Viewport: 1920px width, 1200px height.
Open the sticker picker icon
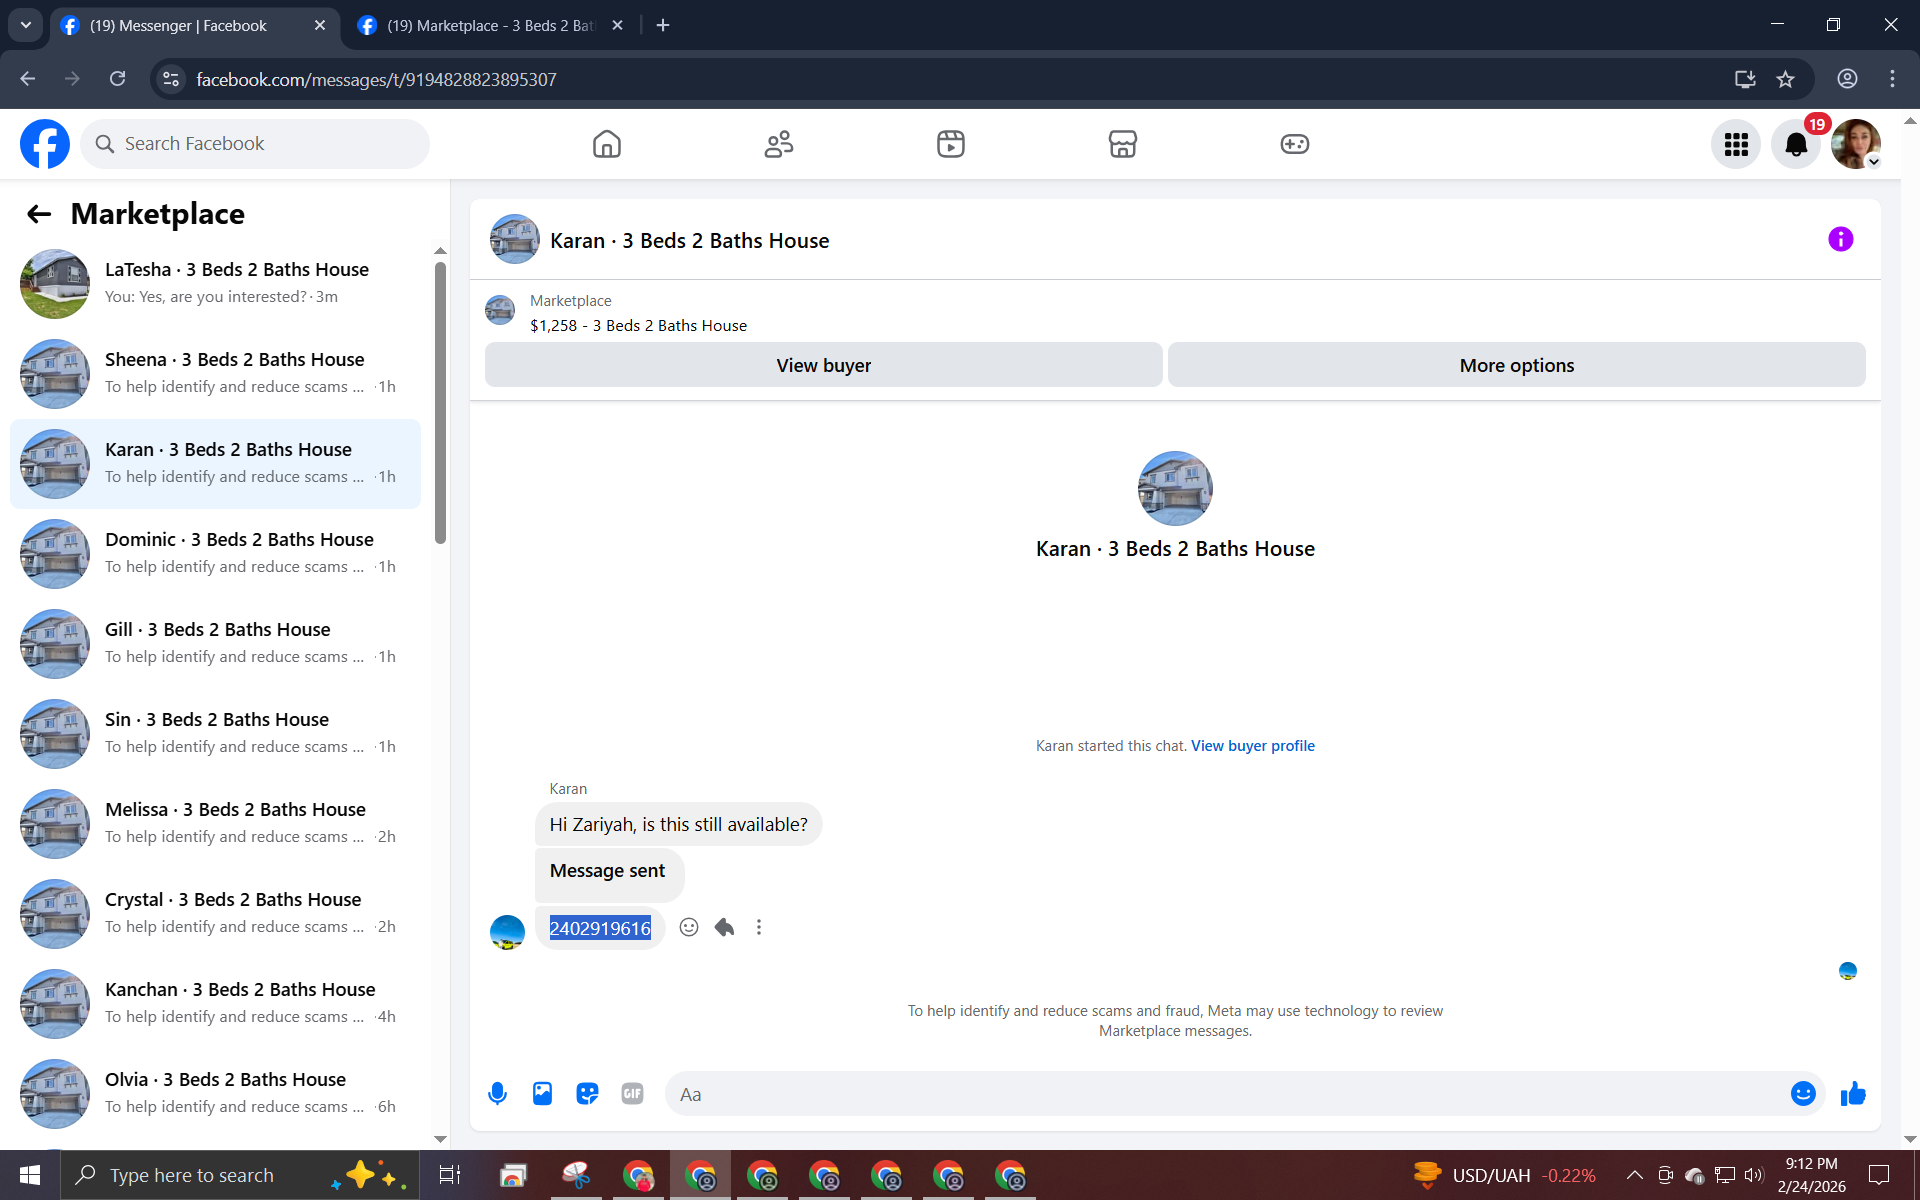click(x=587, y=1093)
